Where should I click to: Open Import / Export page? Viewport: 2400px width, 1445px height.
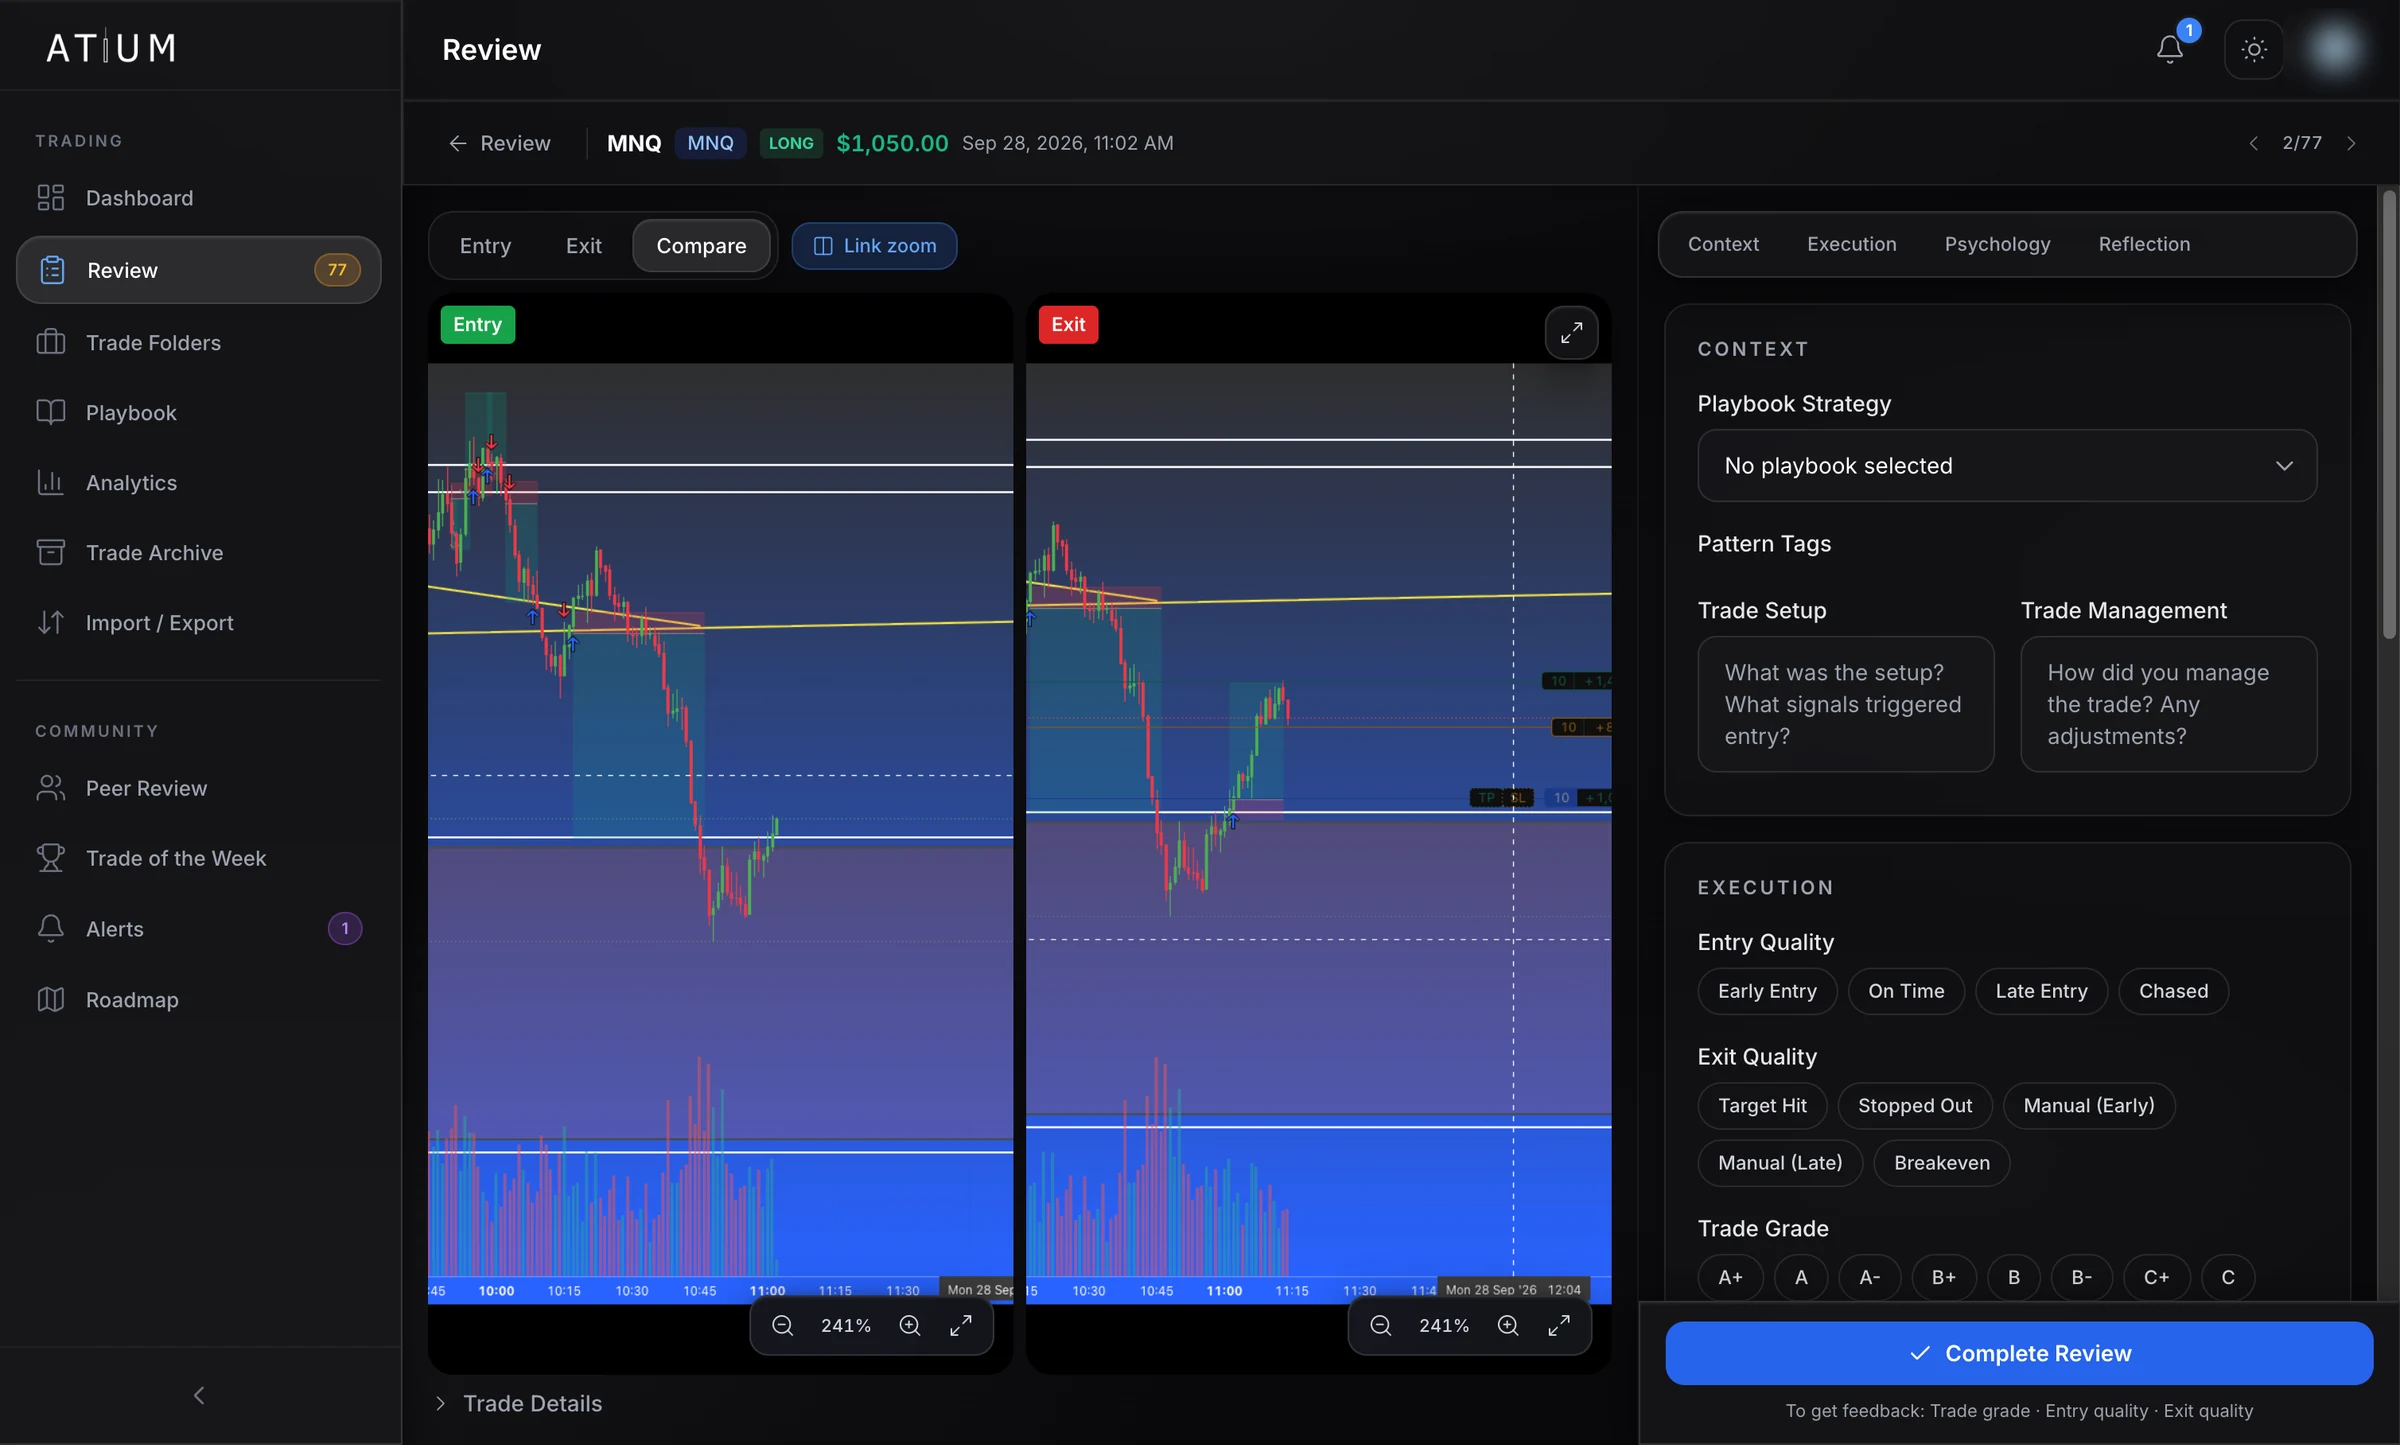pos(198,623)
